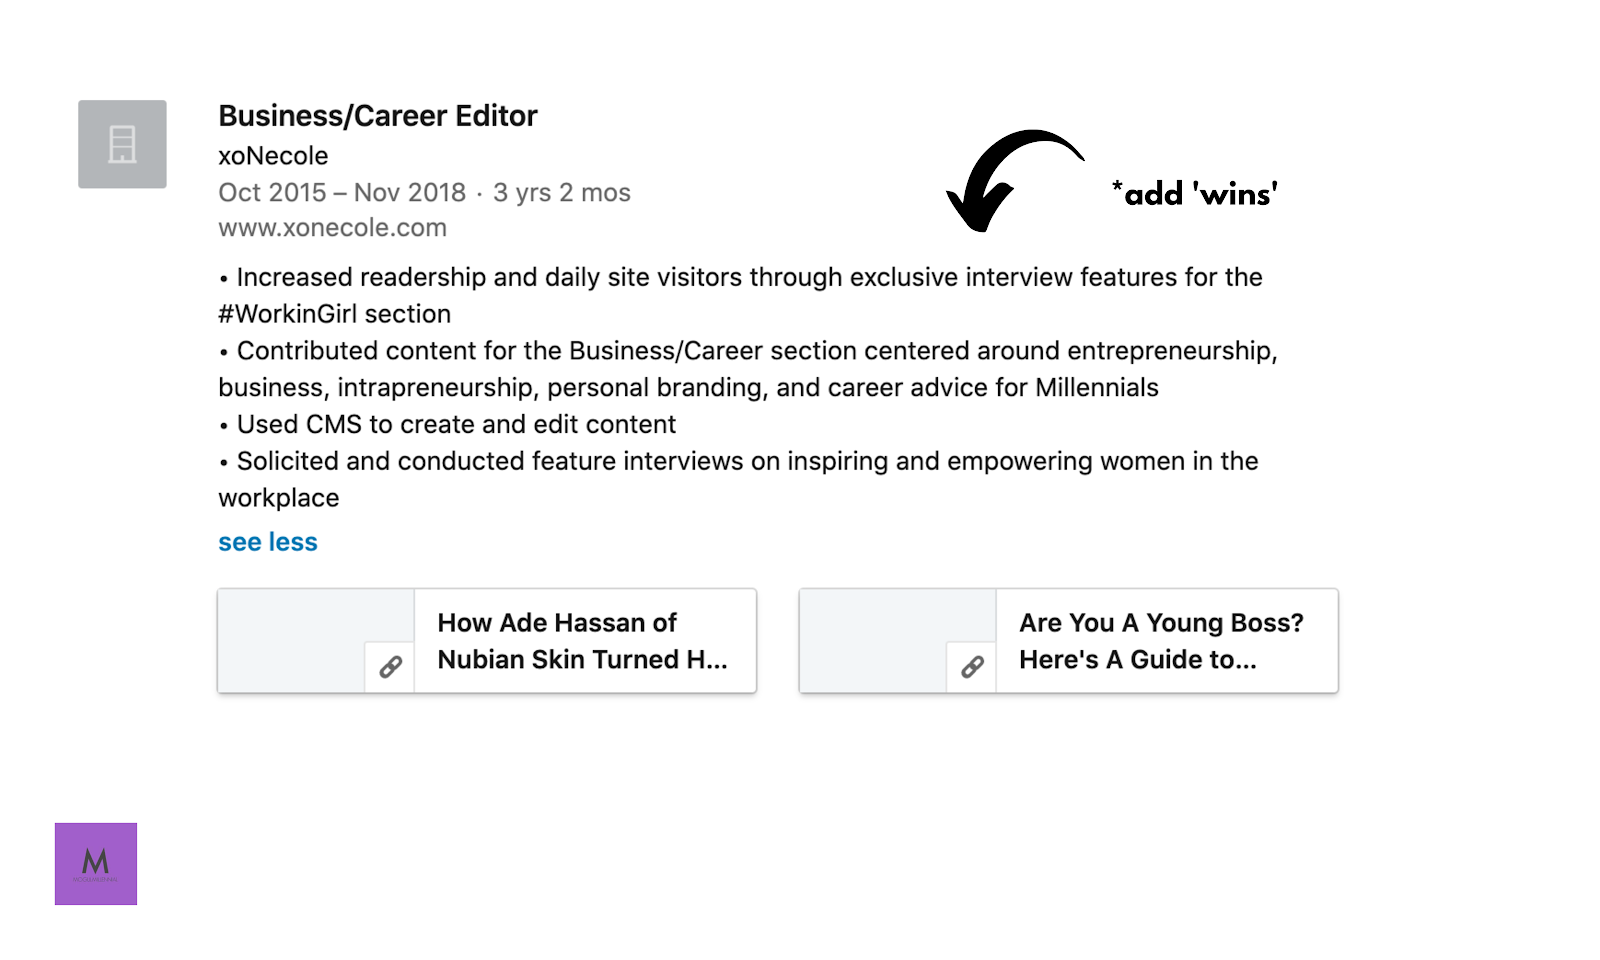Open the Business/Career Editor job title
The height and width of the screenshot is (960, 1600).
[x=378, y=116]
